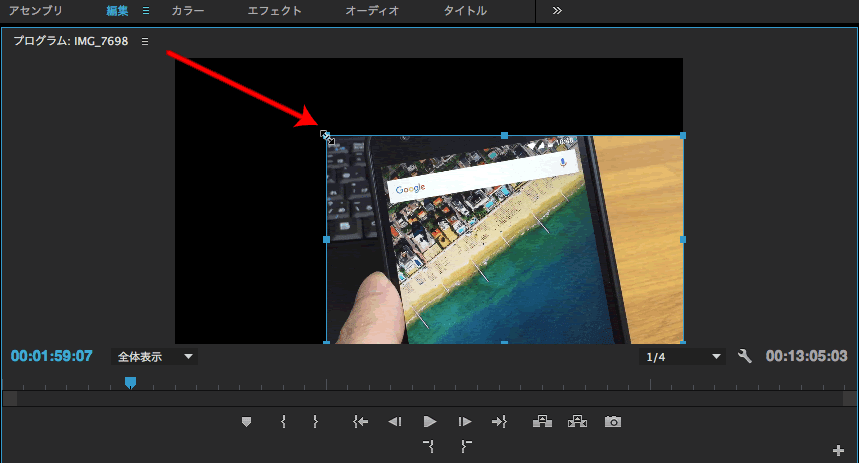Open the Program monitor panel menu
859x463 pixels.
click(145, 42)
